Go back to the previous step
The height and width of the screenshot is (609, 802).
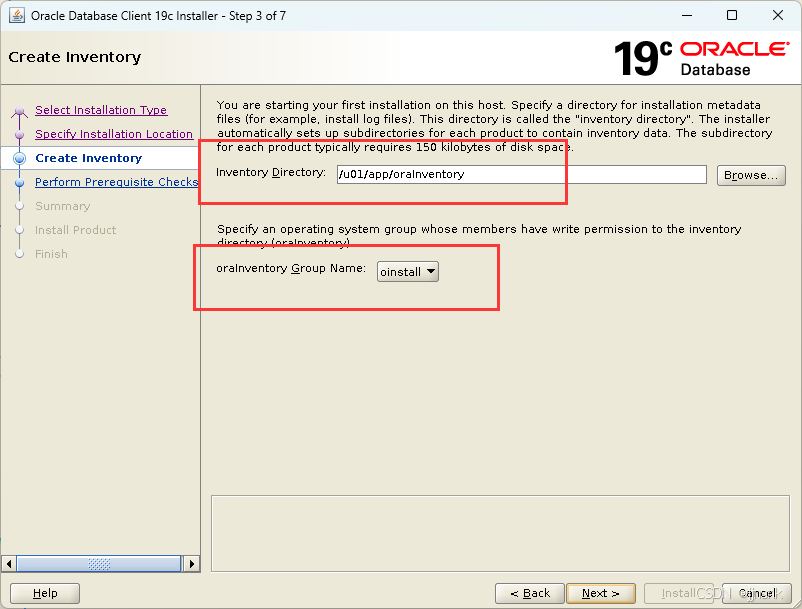click(529, 593)
